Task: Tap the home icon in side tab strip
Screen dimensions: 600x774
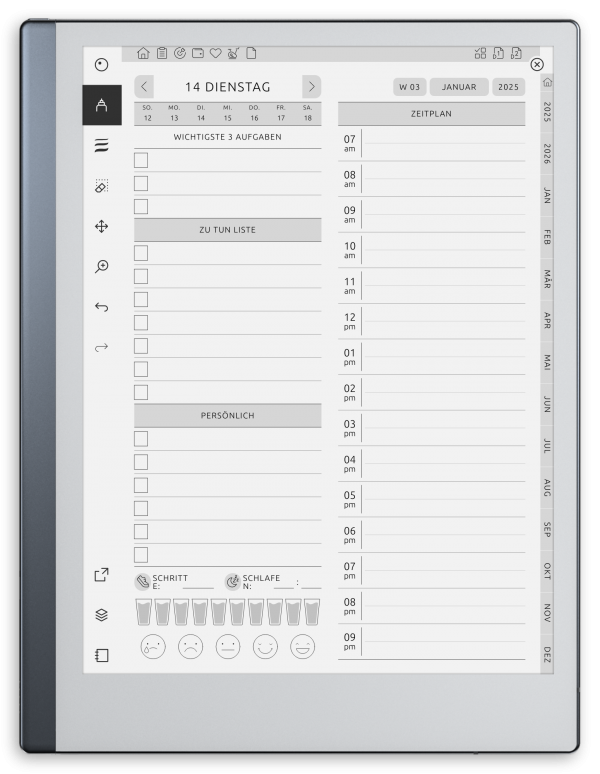Action: pyautogui.click(x=547, y=82)
